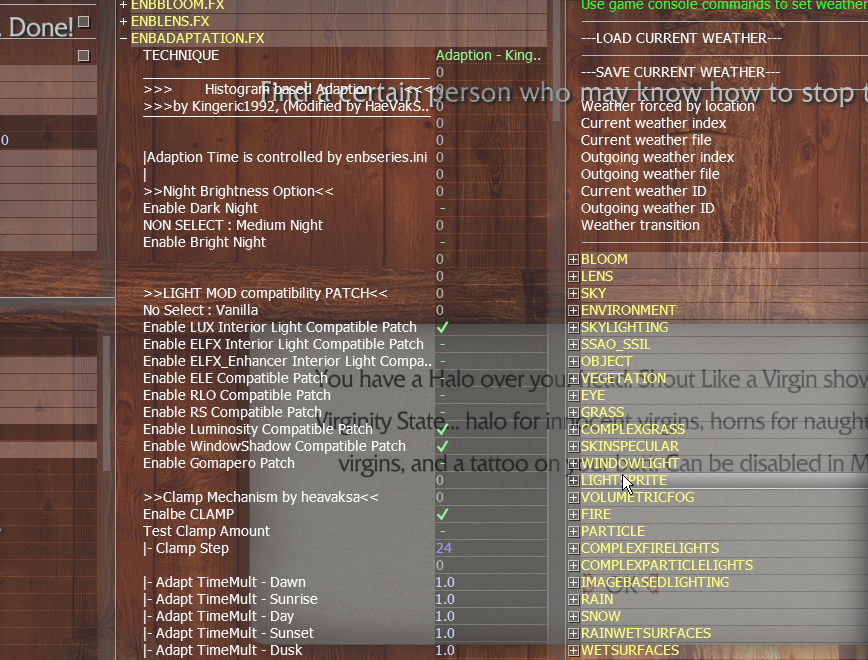Expand the LIGHTSPRITE section
Screen dimensions: 868x660
(574, 481)
